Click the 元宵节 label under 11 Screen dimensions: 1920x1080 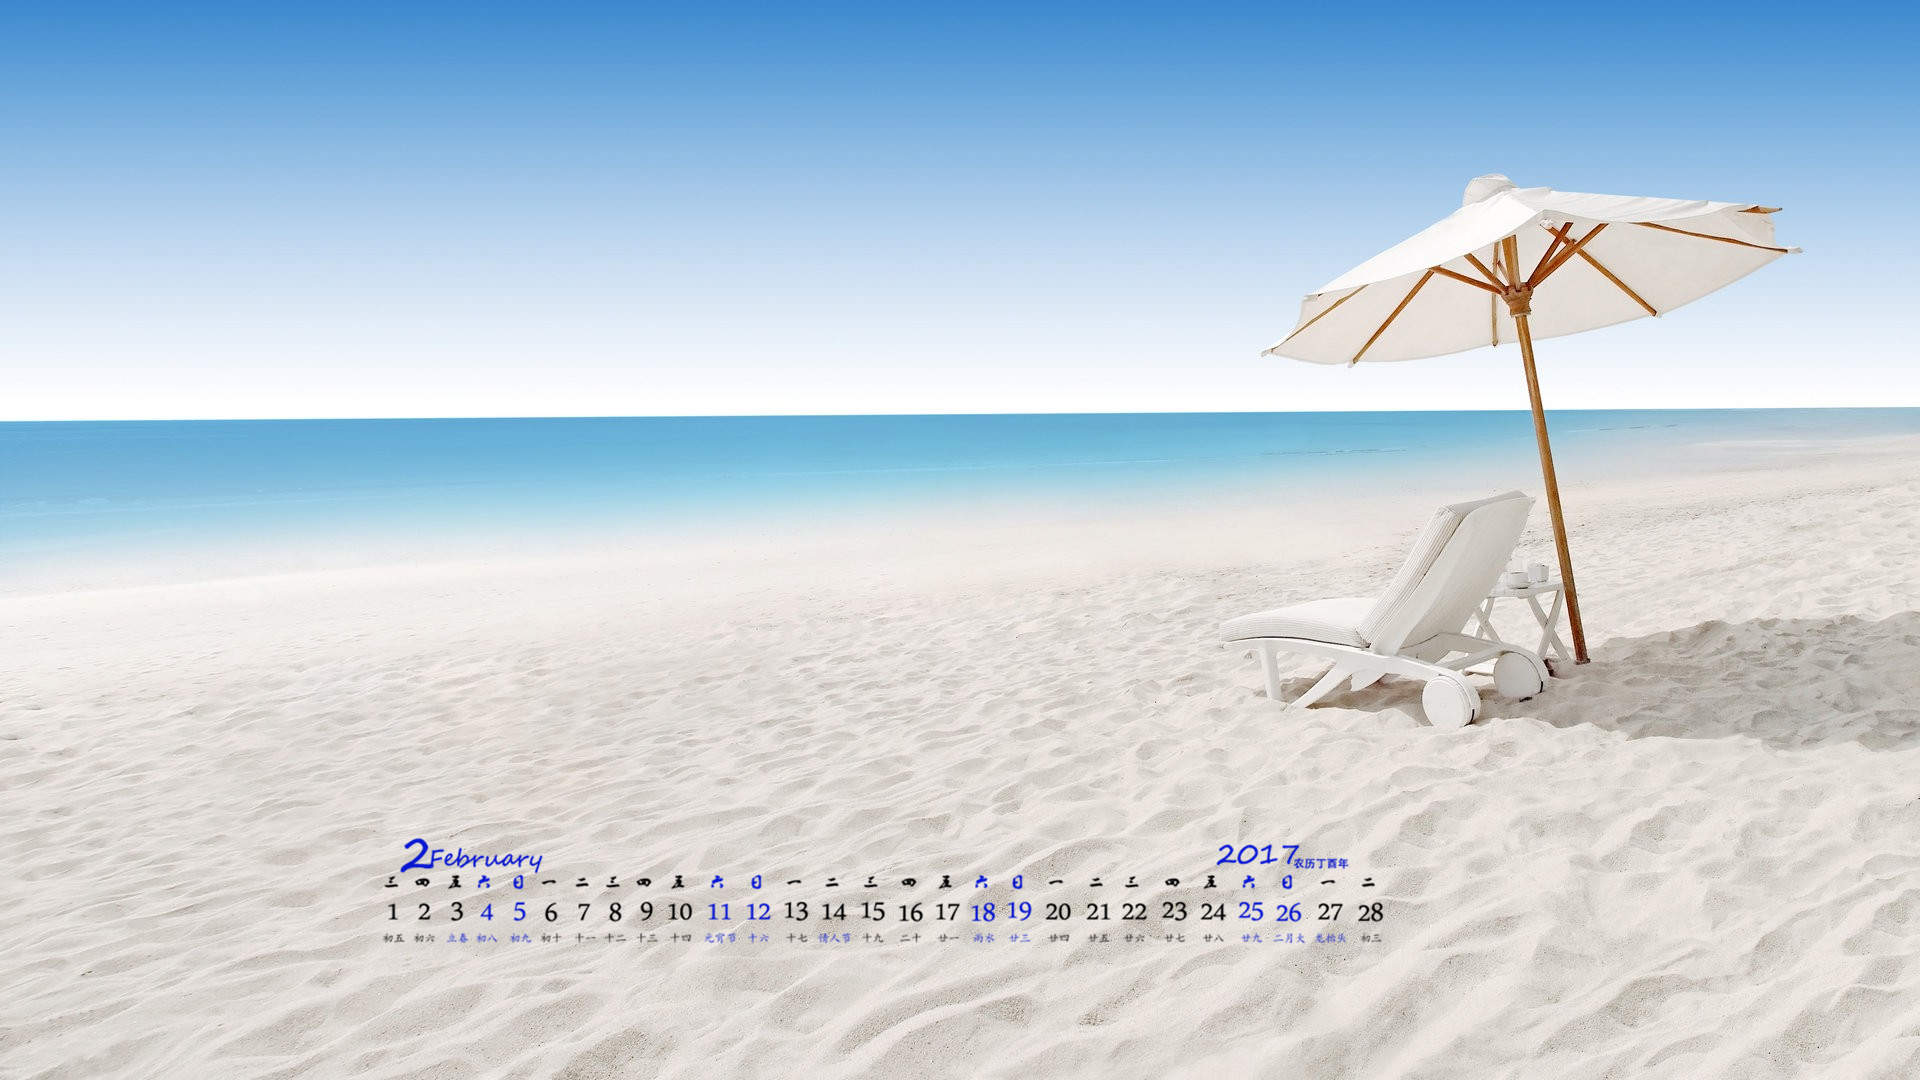[720, 938]
